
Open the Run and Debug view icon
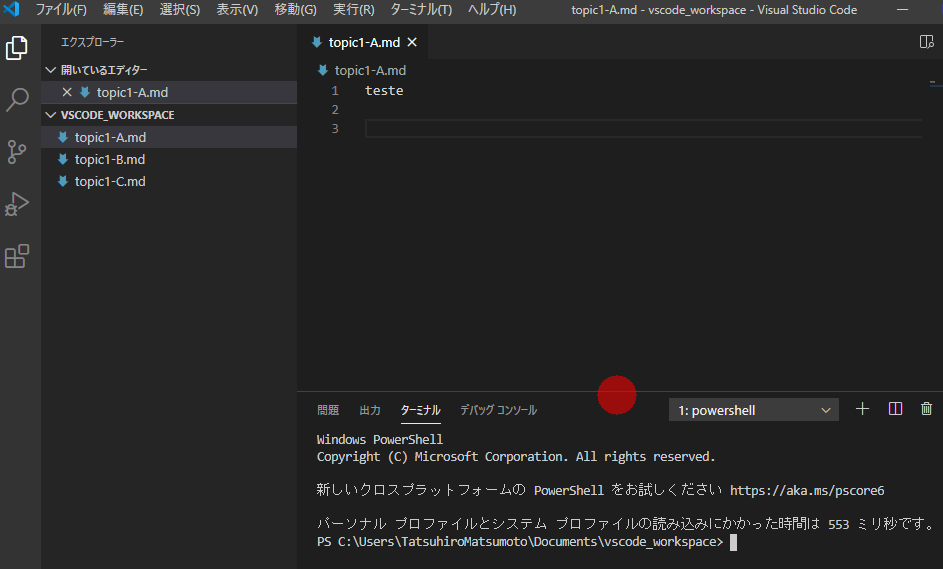point(17,204)
